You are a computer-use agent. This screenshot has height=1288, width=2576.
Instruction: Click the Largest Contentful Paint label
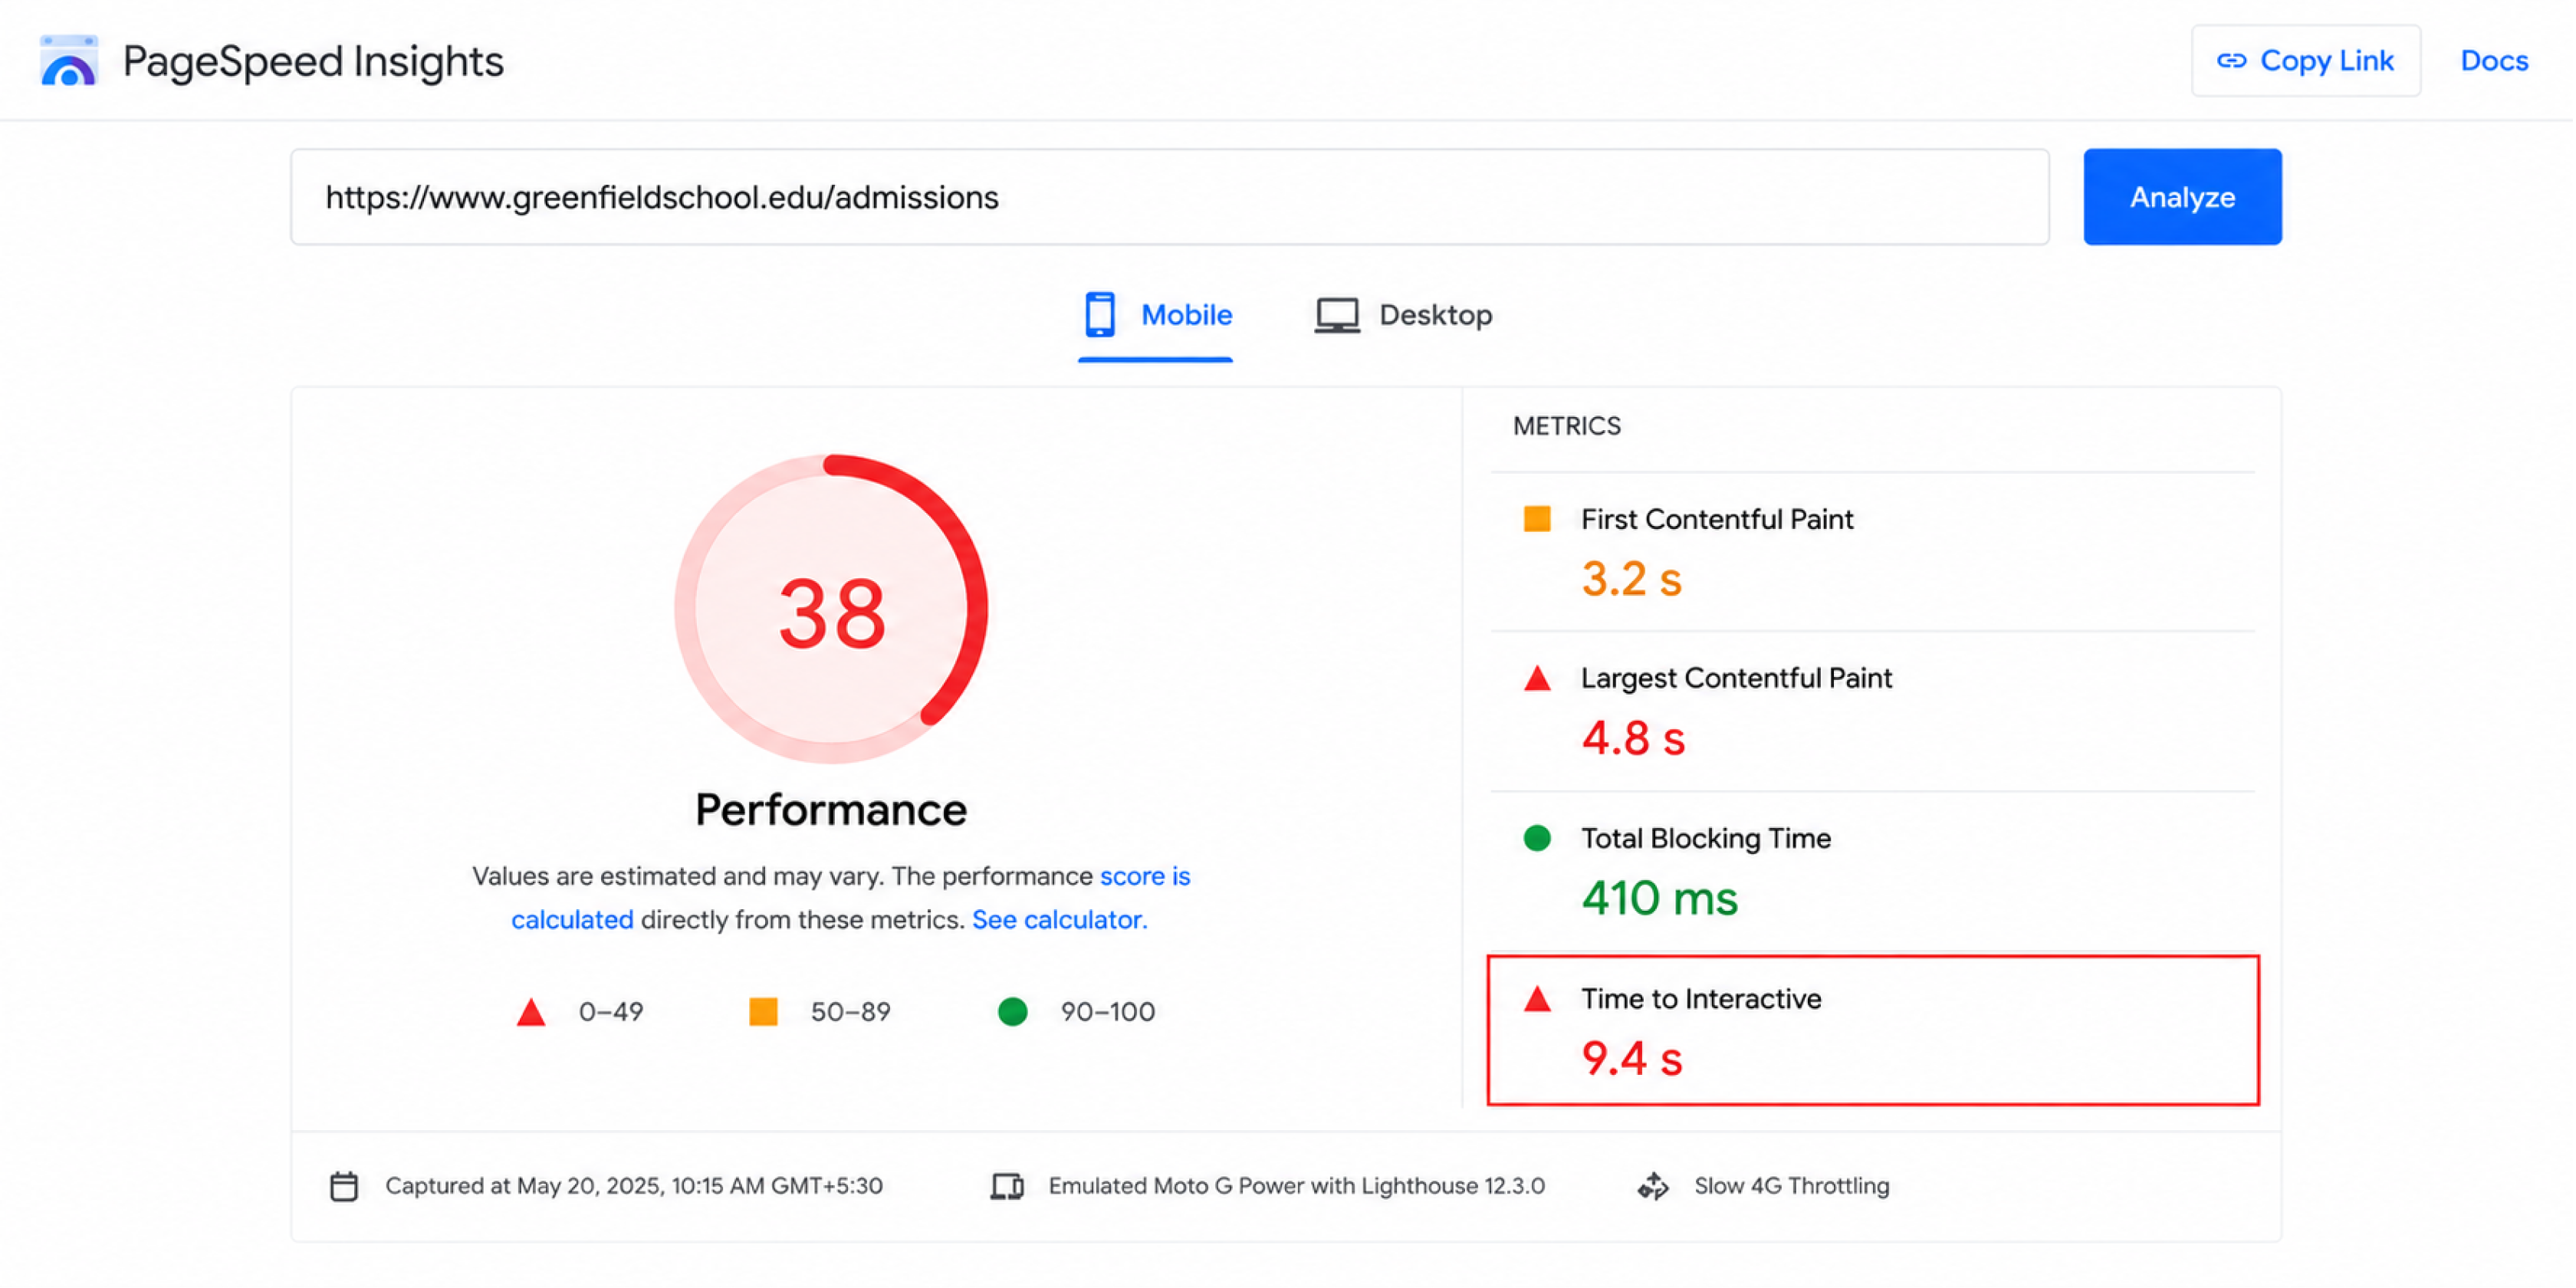pos(1736,678)
